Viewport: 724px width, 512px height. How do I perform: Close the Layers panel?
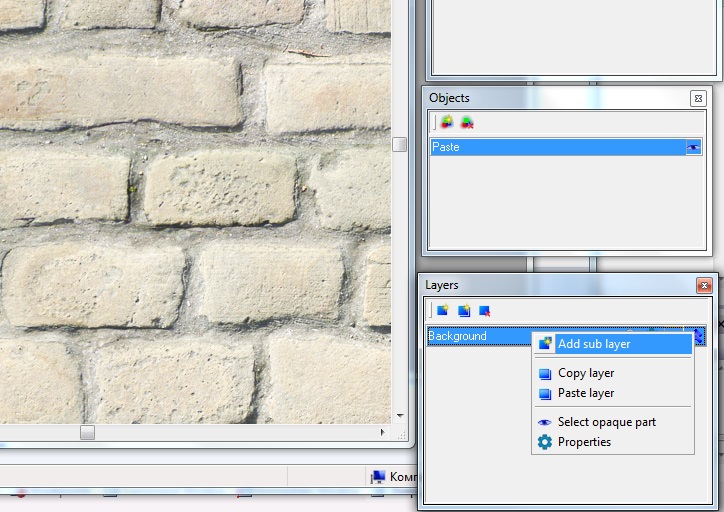[x=703, y=285]
